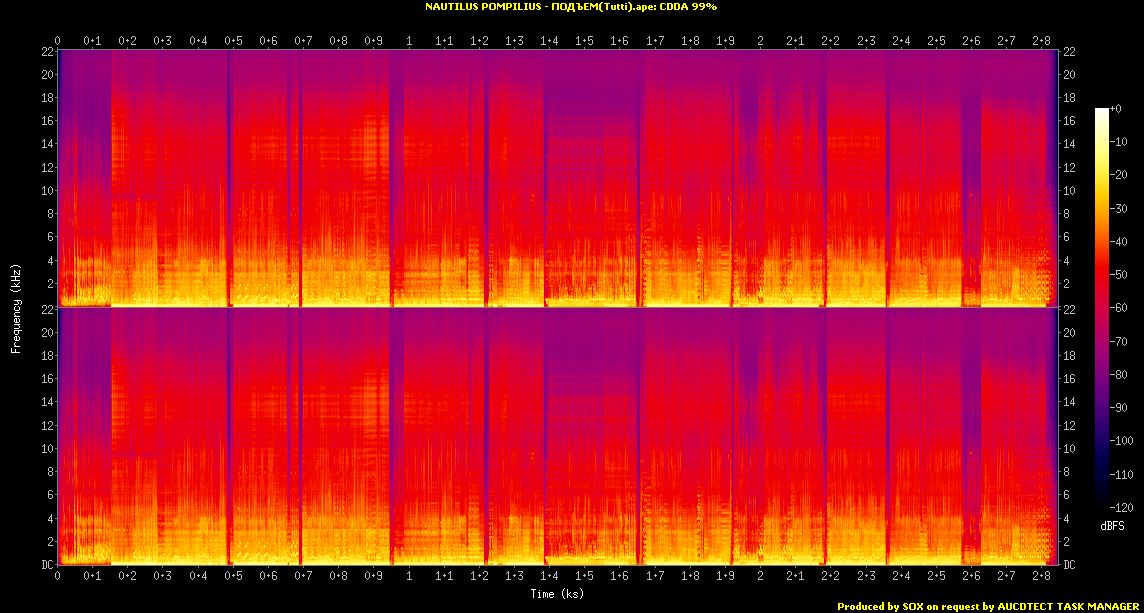Click the '2.8' tick on bottom time axis

[1042, 578]
